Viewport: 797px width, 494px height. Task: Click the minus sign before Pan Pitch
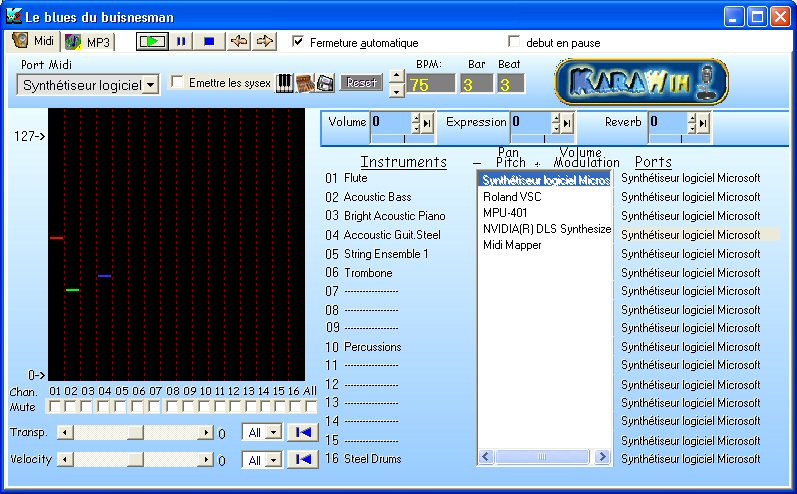[x=477, y=164]
